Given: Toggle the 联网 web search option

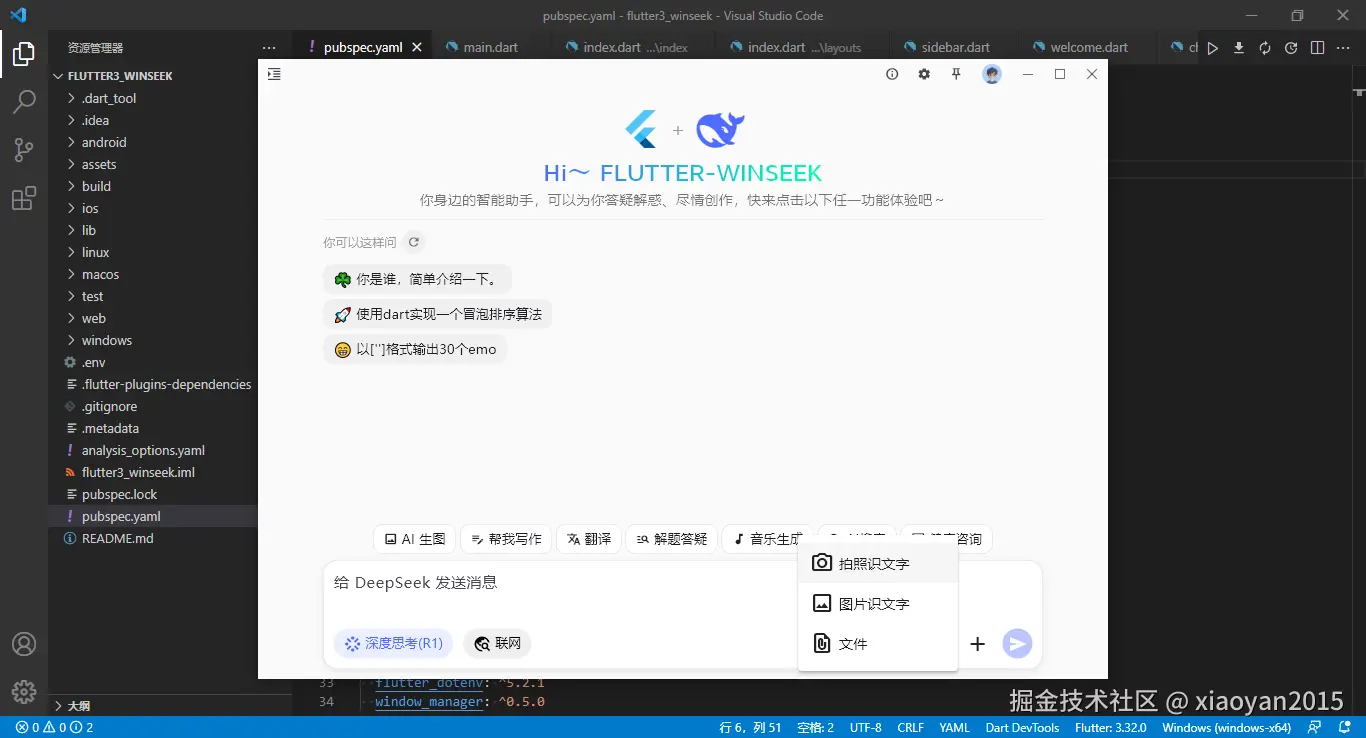Looking at the screenshot, I should (x=498, y=644).
